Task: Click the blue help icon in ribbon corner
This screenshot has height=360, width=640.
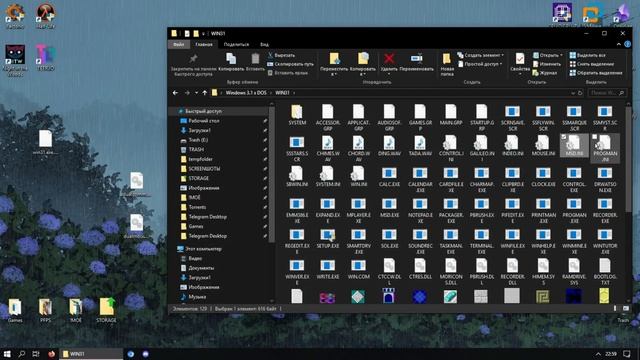Action: [x=627, y=44]
